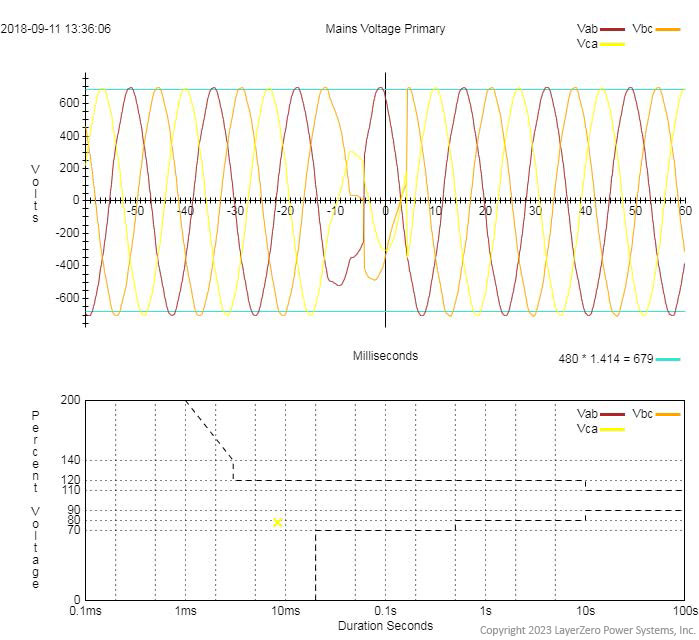Click the 0.1s duration axis label
Viewport: 699px width, 640px height.
[385, 611]
